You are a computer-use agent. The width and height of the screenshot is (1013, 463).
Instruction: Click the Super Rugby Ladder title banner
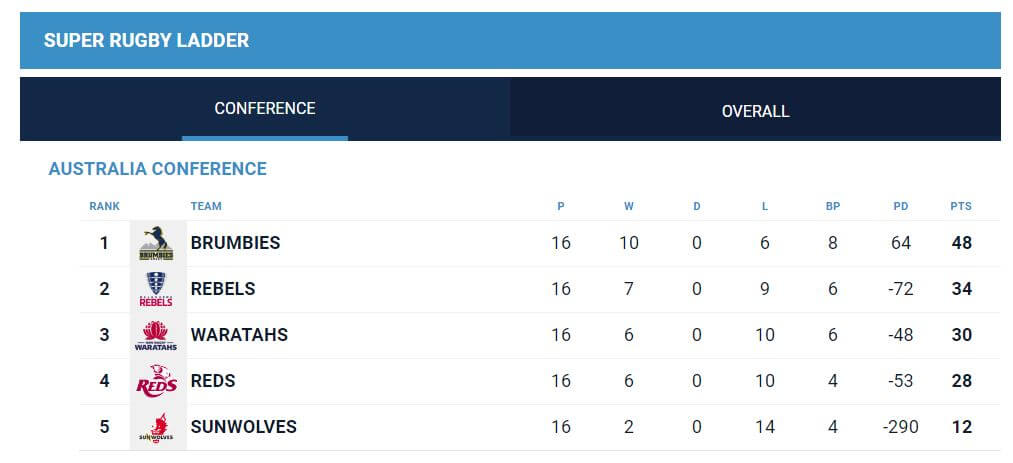pos(510,40)
